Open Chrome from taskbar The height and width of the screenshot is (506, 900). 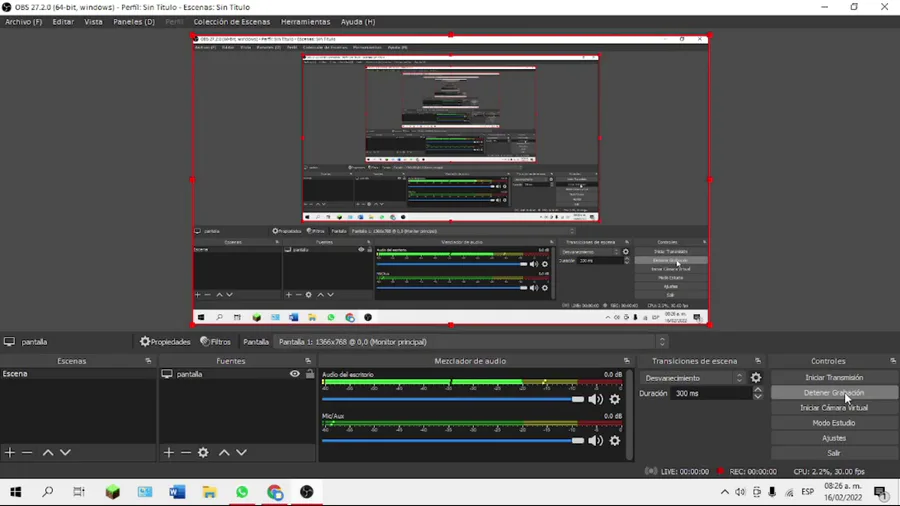[274, 492]
